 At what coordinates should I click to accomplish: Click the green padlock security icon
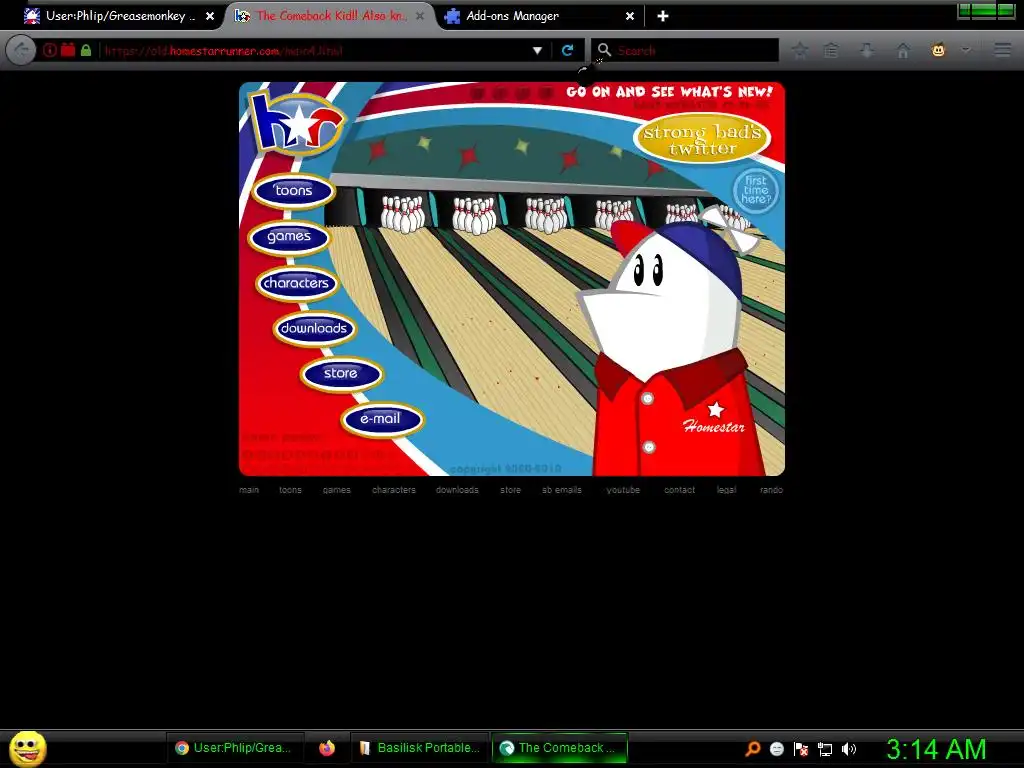click(86, 50)
